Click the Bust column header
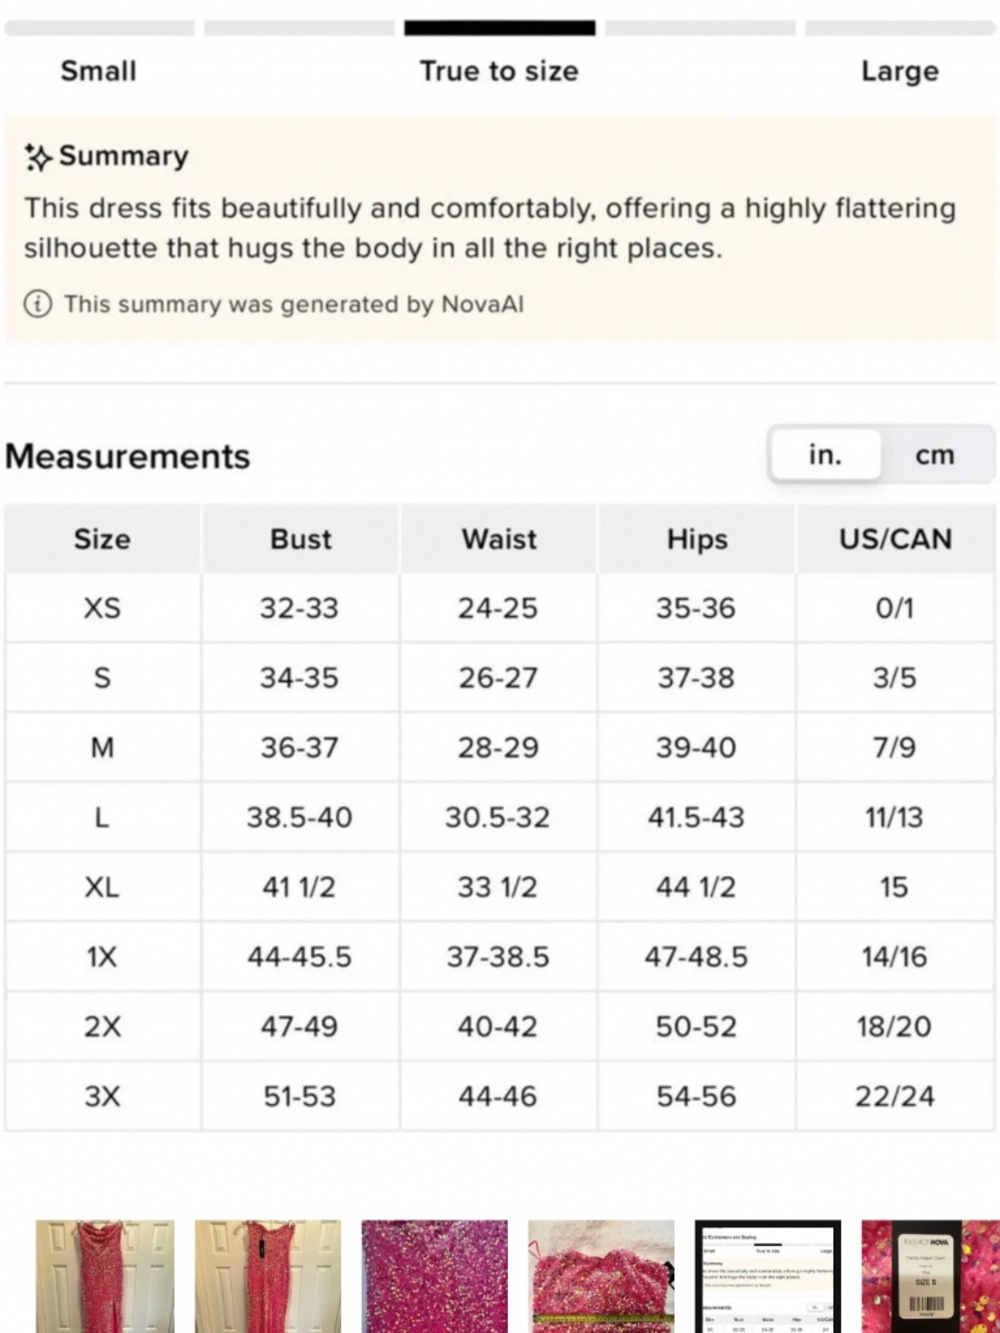This screenshot has width=1000, height=1333. click(300, 539)
